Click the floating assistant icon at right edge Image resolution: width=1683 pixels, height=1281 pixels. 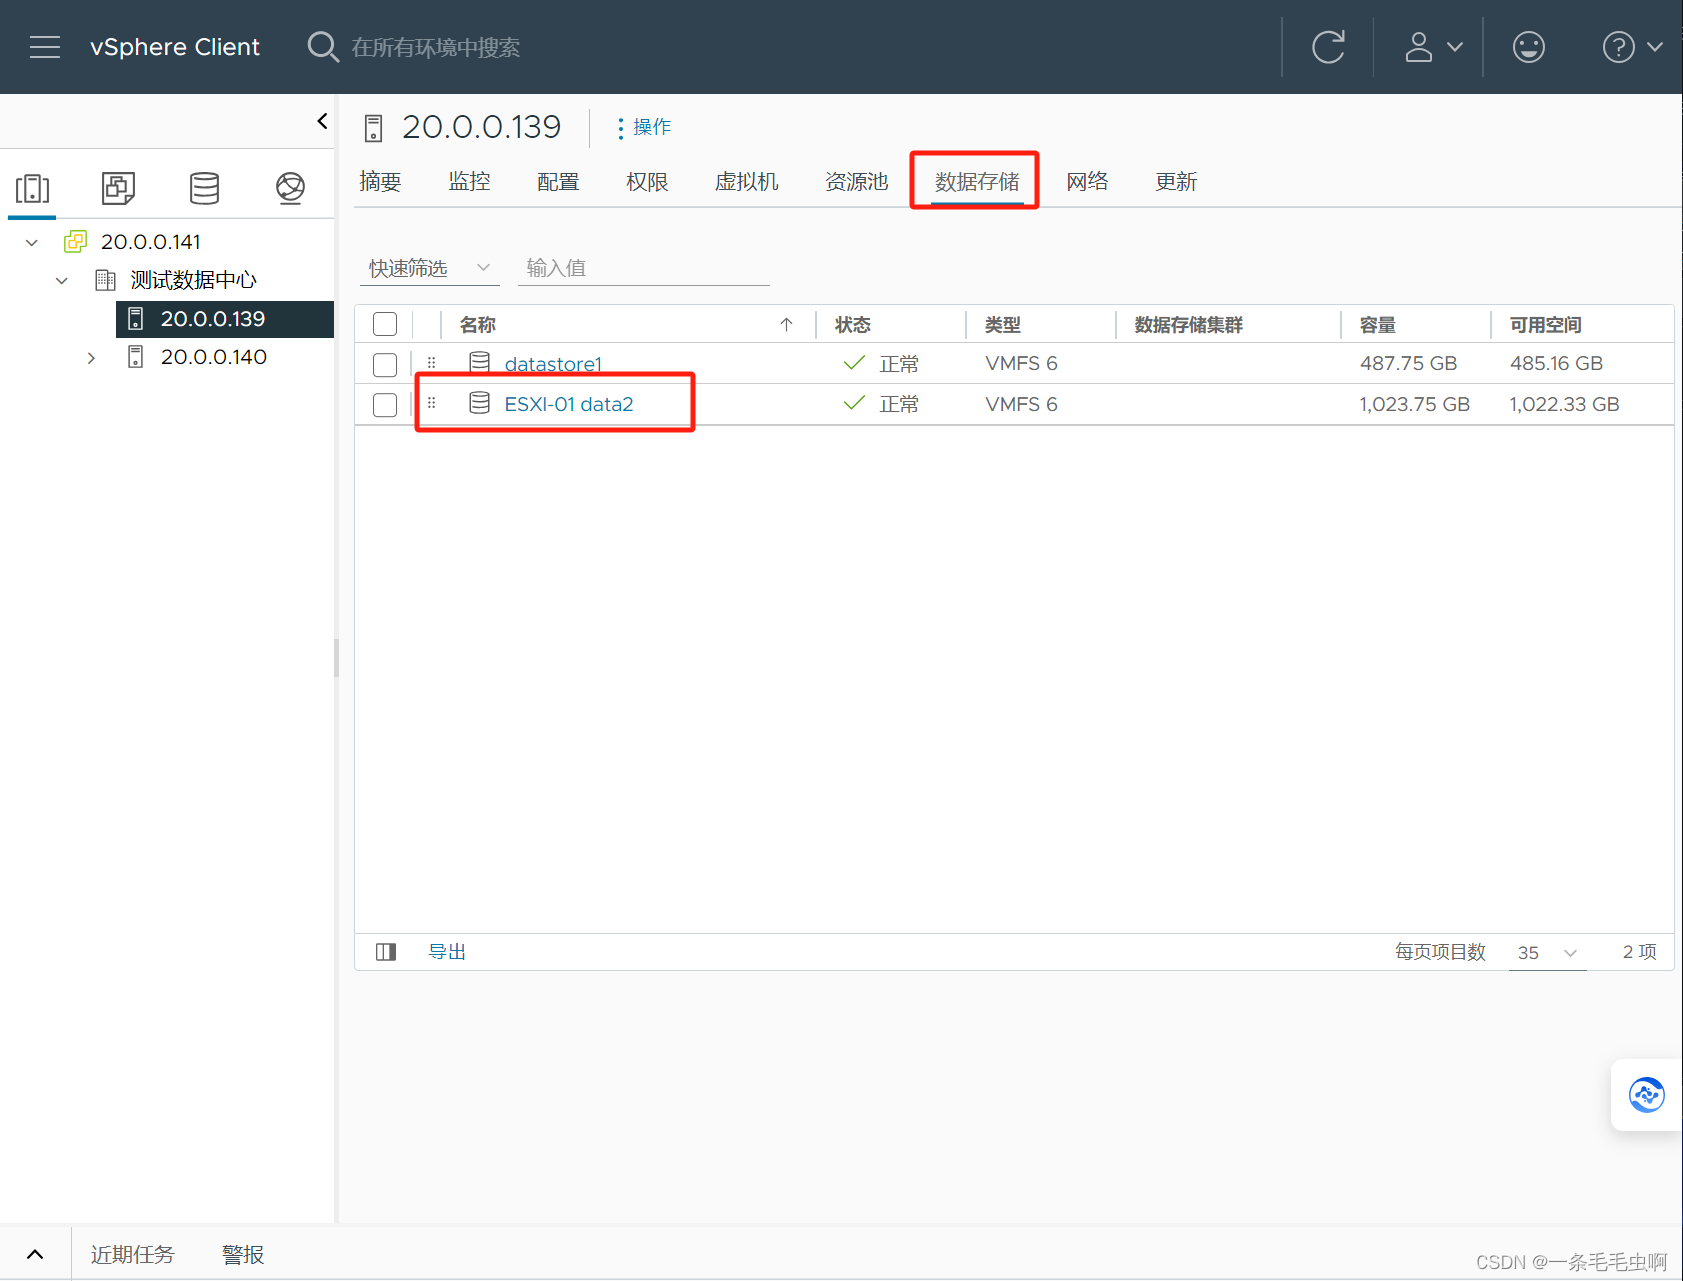1646,1095
